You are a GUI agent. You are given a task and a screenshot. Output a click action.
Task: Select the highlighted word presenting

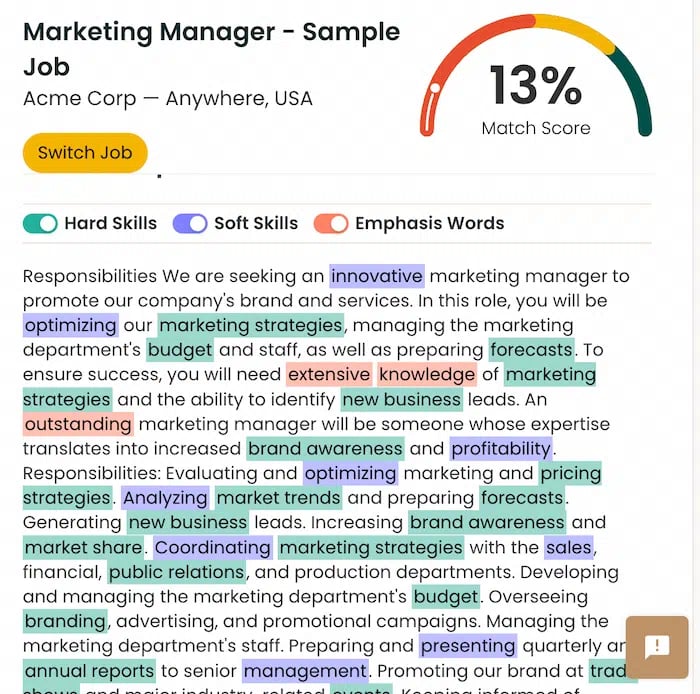[x=468, y=646]
